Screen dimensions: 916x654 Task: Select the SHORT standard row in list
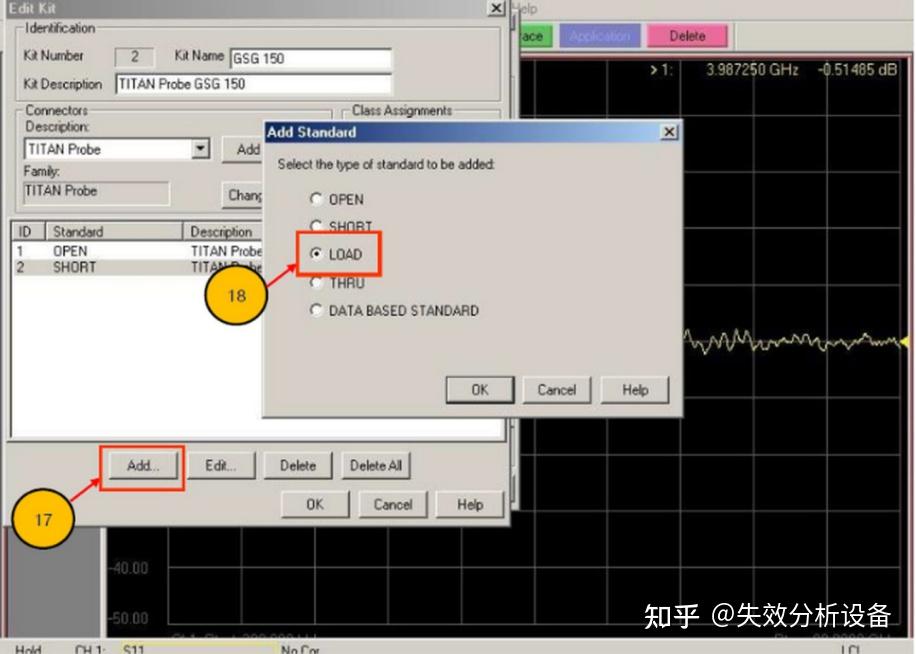(137, 267)
